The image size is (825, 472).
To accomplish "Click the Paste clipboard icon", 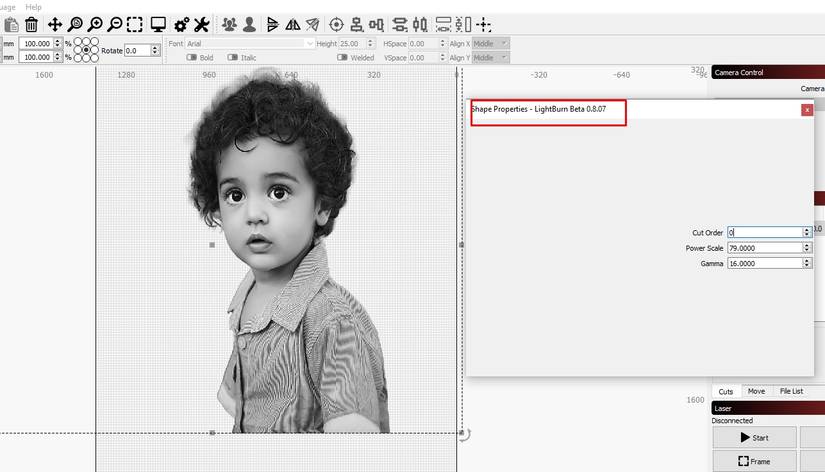I will tap(11, 25).
